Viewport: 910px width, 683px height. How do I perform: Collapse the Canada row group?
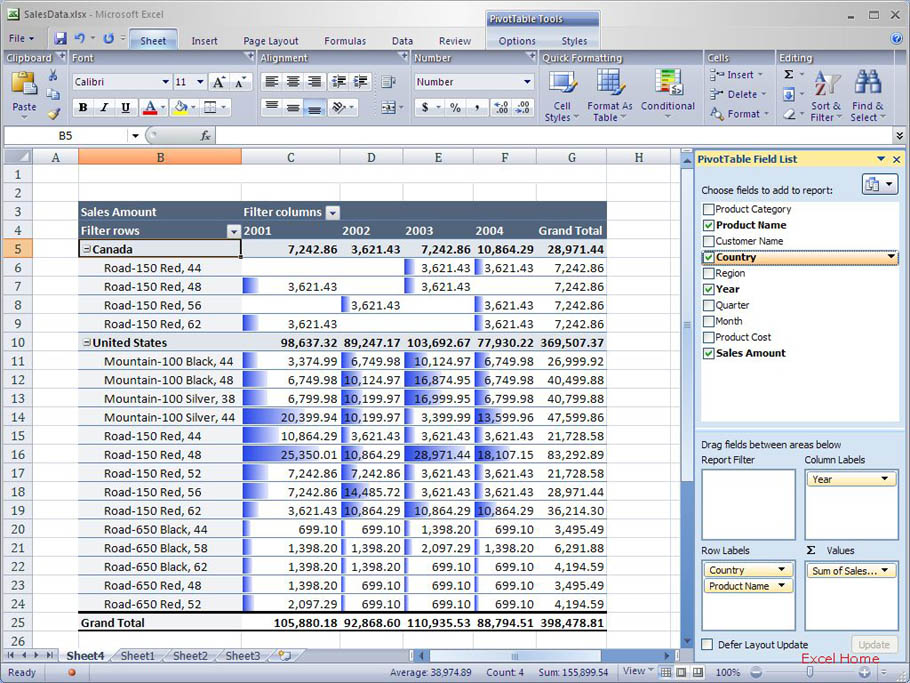coord(86,250)
